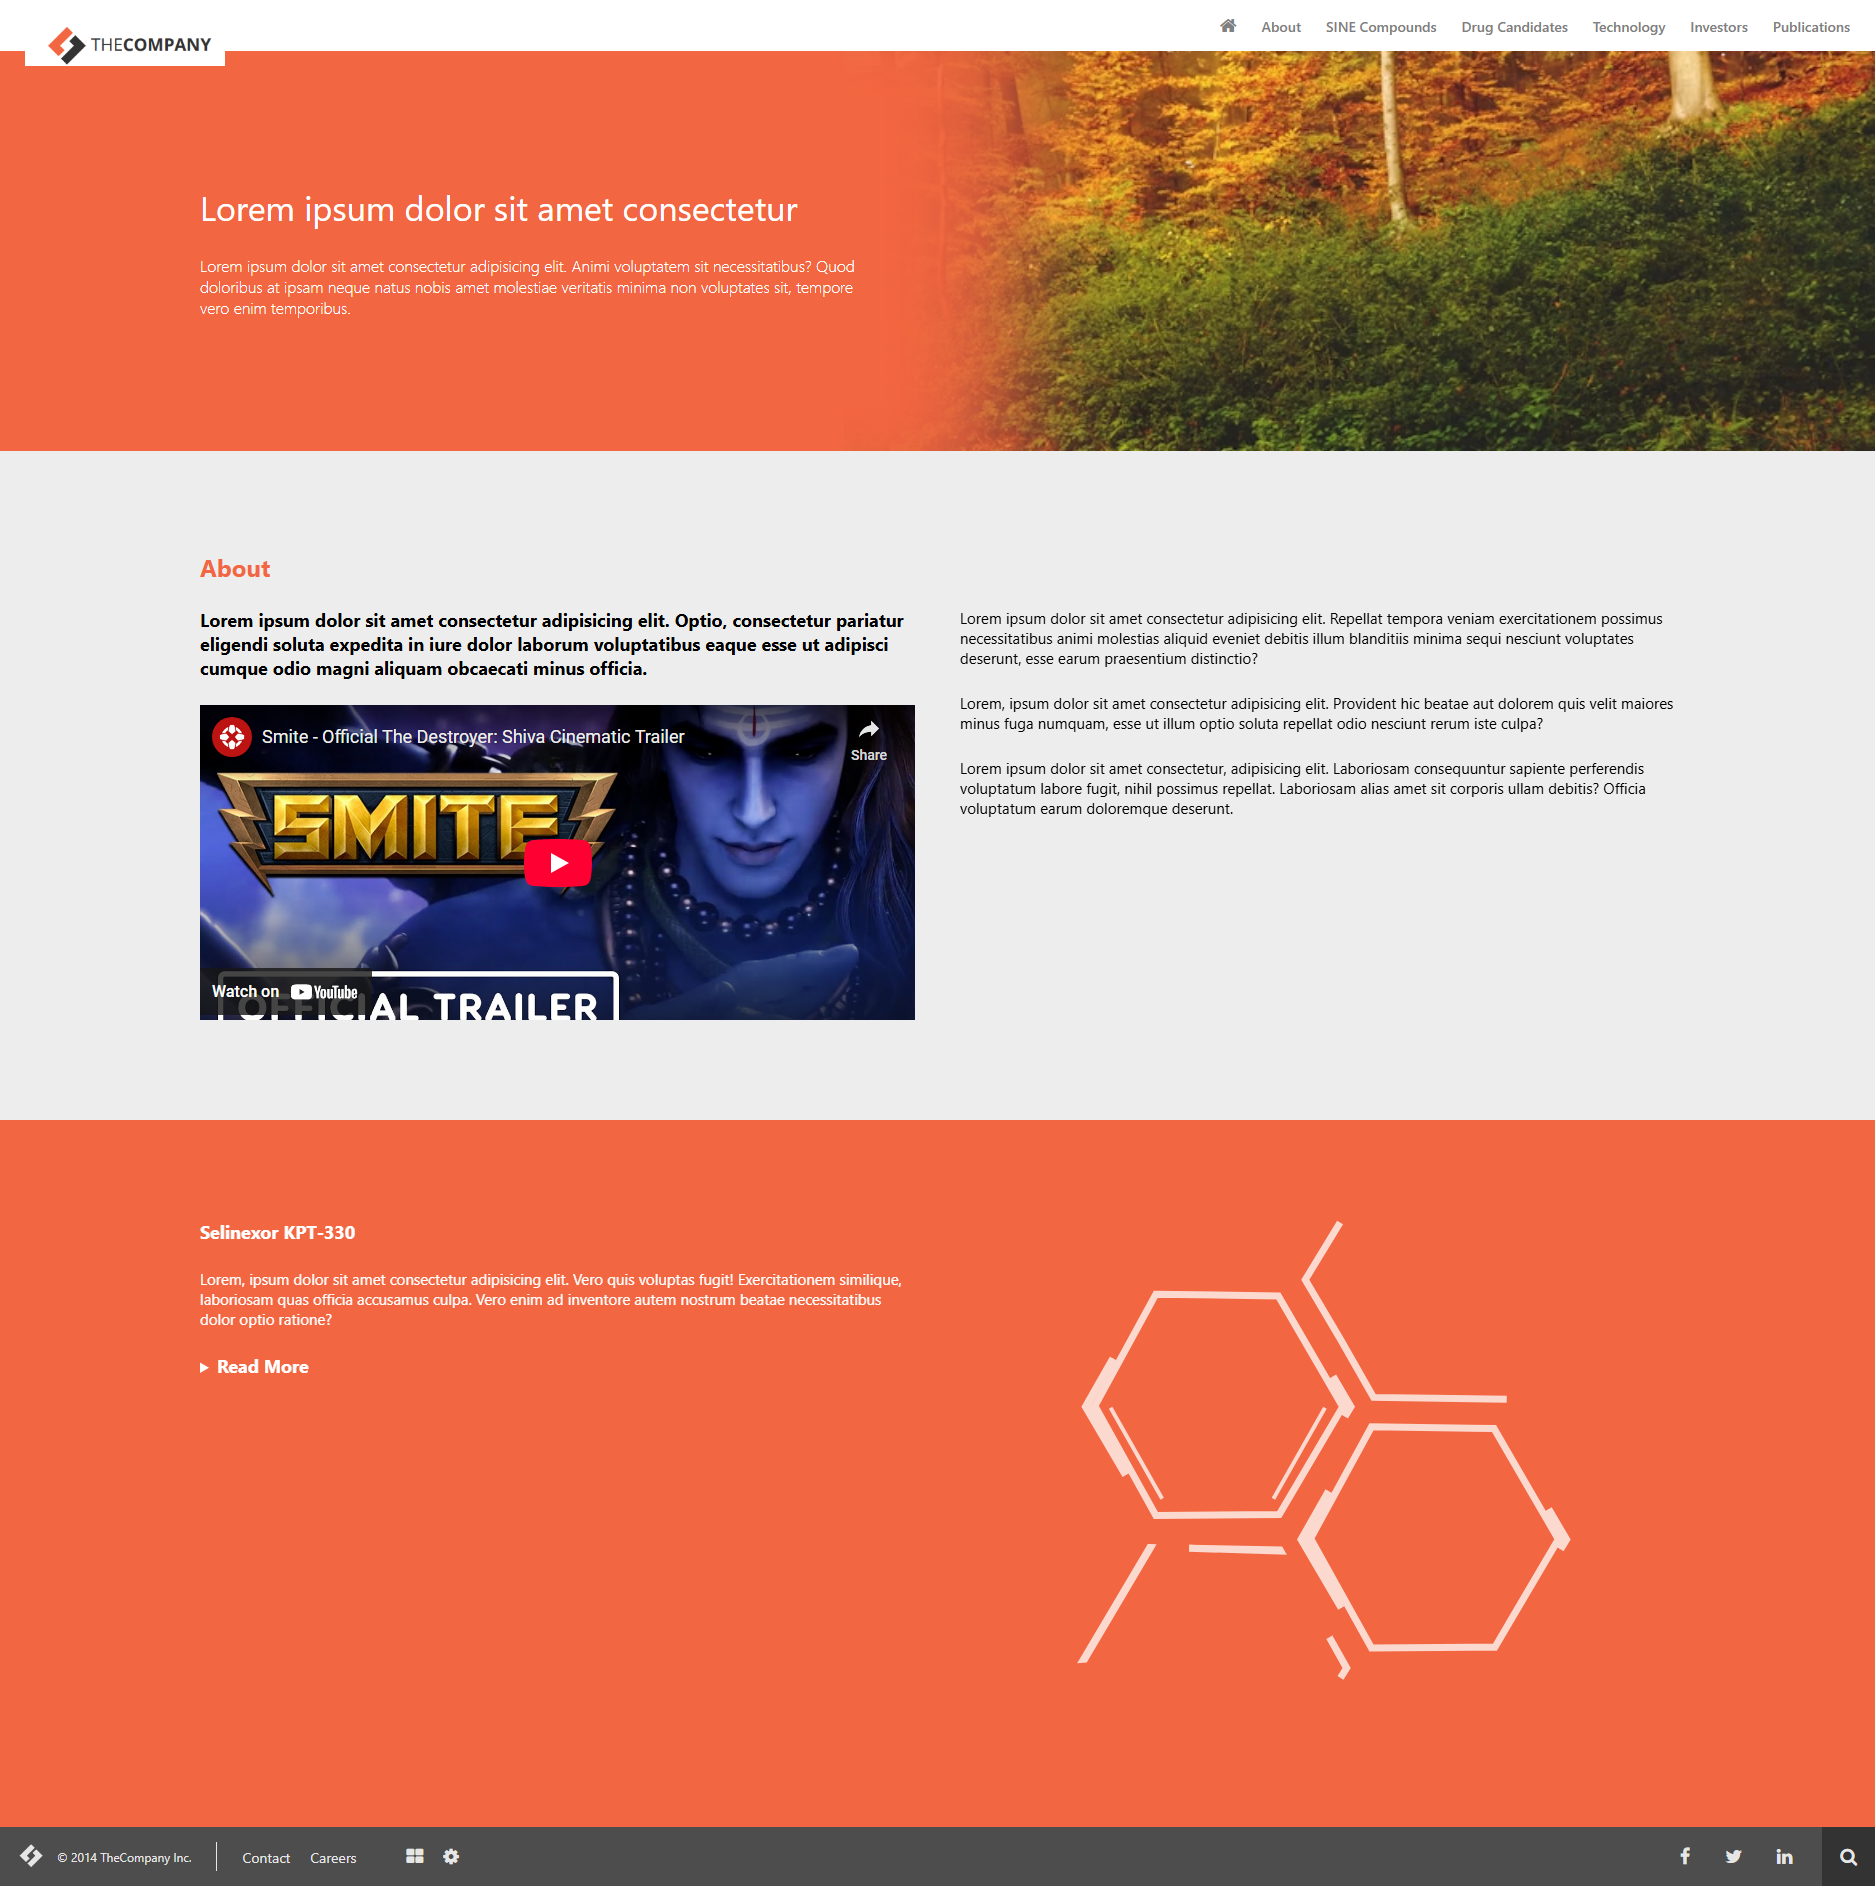Screen dimensions: 1875x1886
Task: Open the Facebook social link
Action: coord(1685,1856)
